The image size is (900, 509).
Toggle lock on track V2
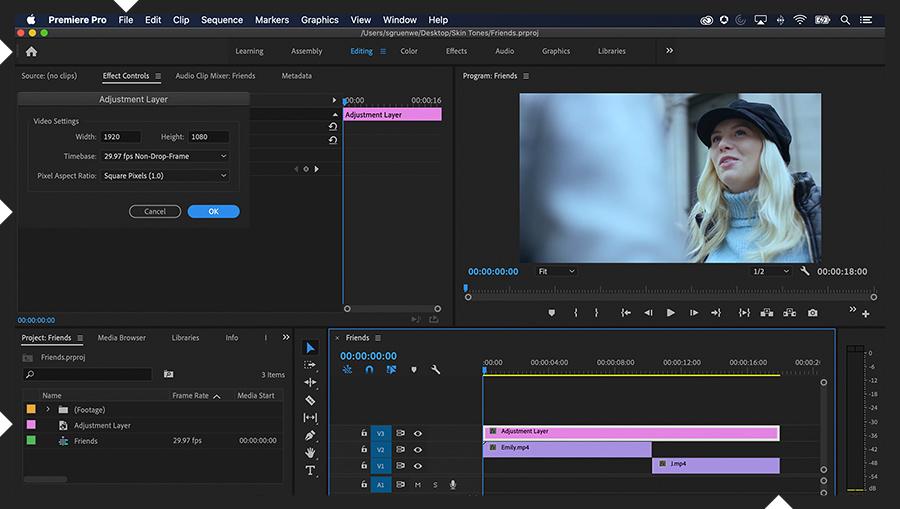point(364,450)
